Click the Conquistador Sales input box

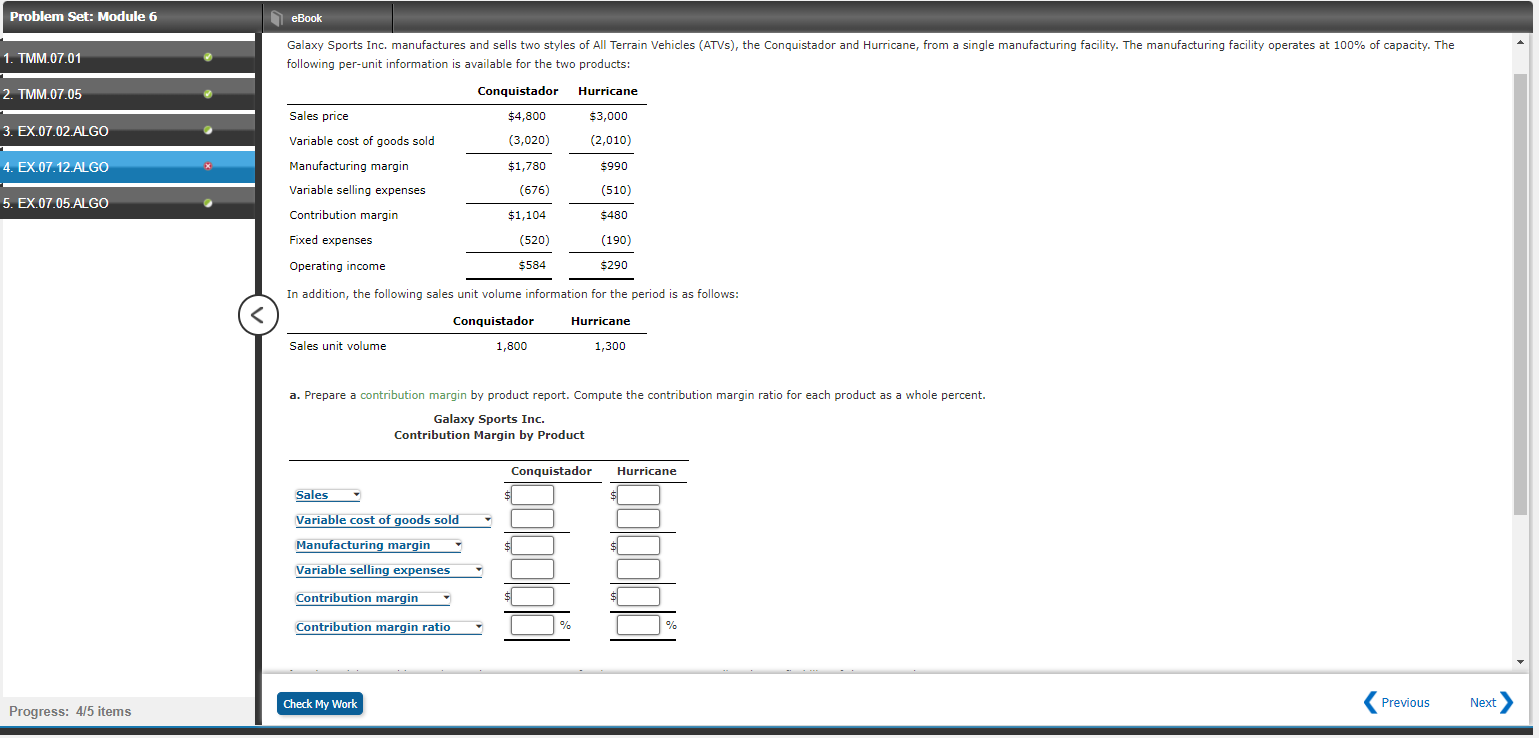(532, 494)
